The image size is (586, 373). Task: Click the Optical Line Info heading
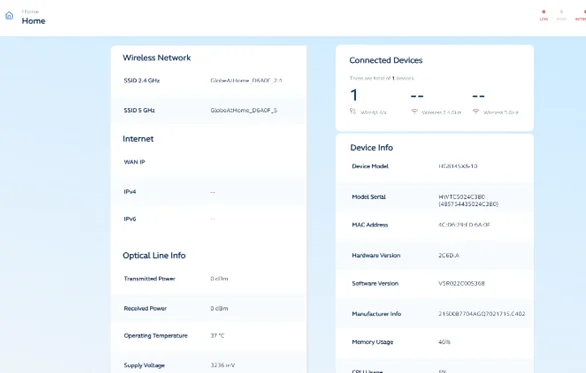coord(154,255)
